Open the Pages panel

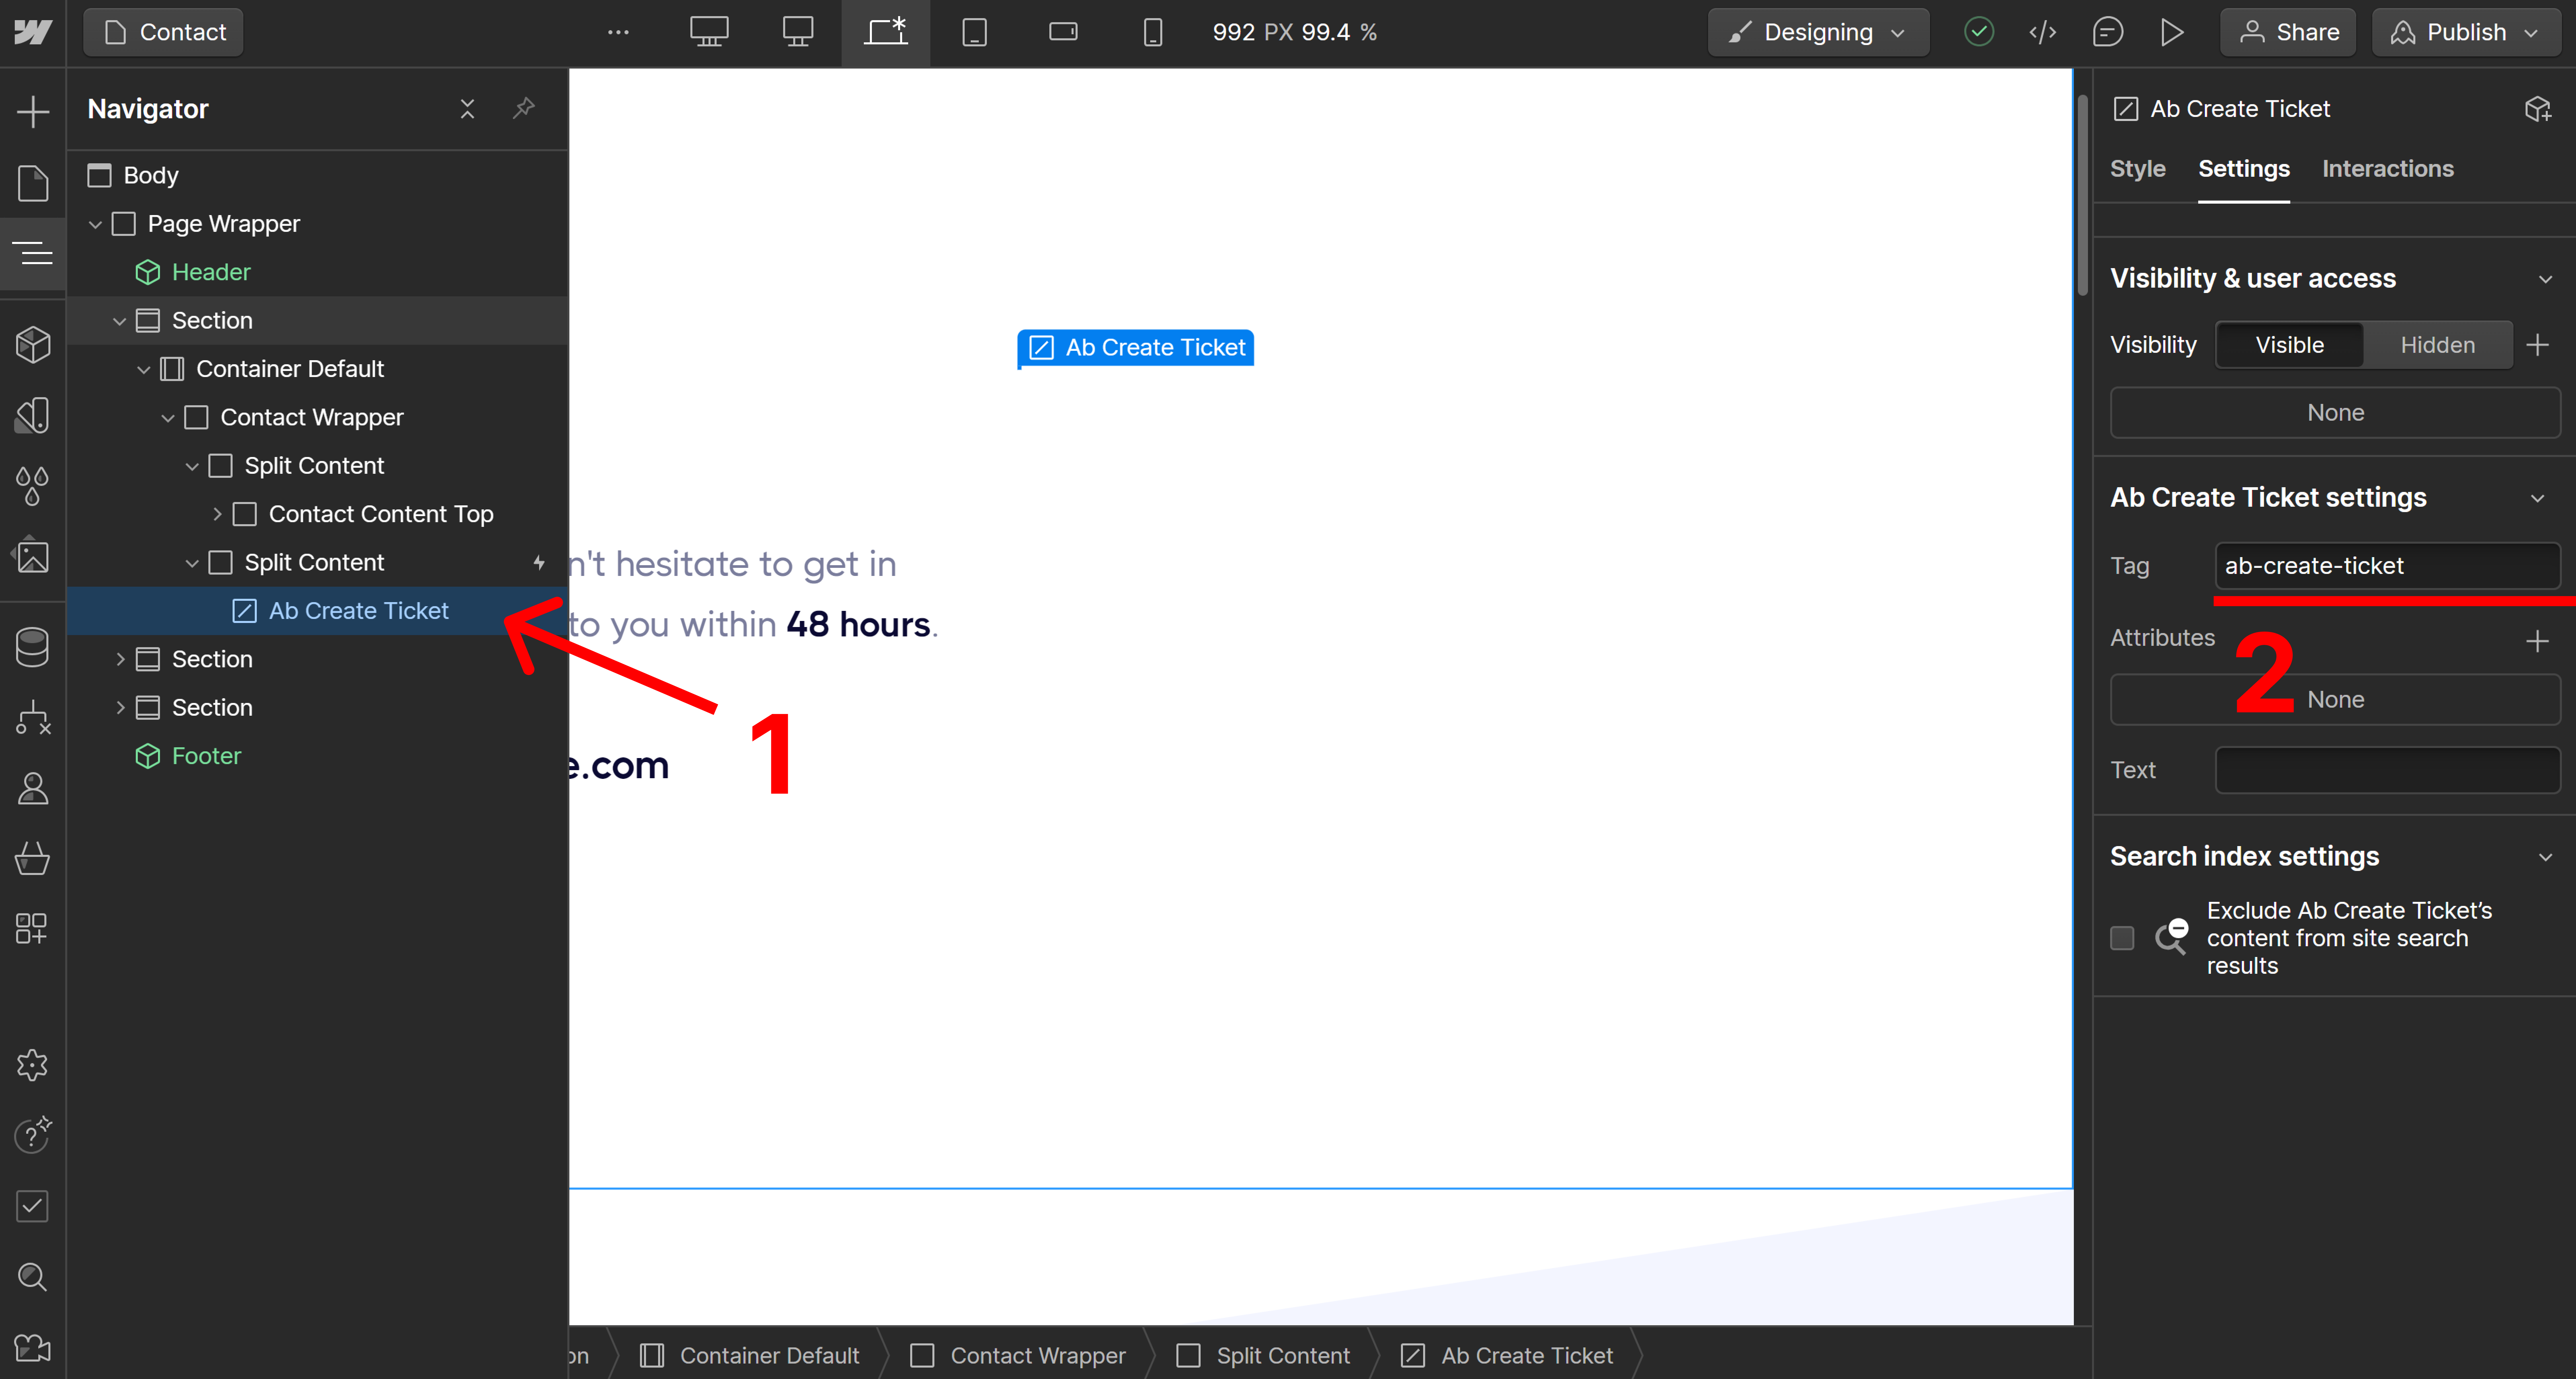(x=33, y=183)
